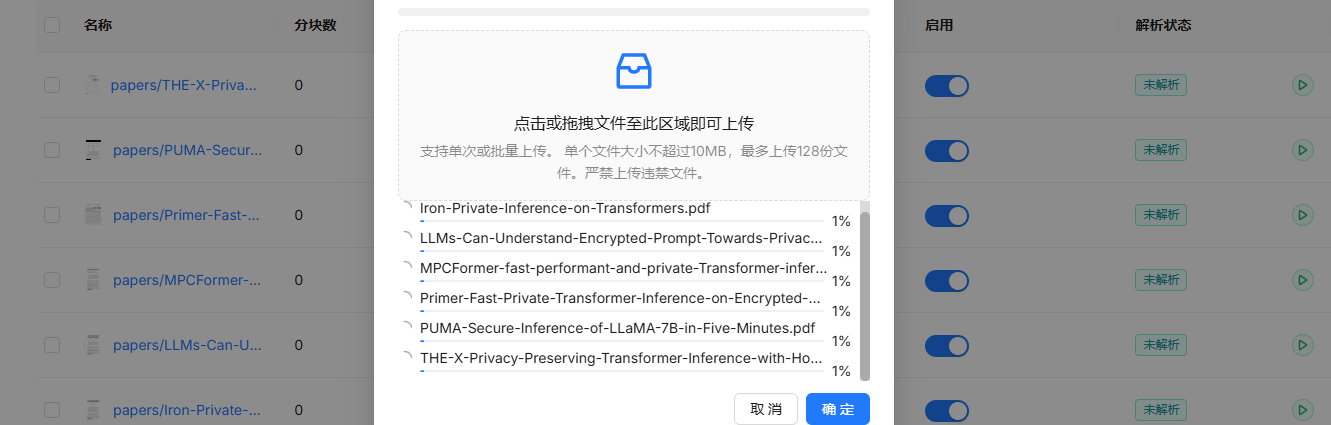This screenshot has height=425, width=1331.
Task: Switch off the MPCFormer enable toggle
Action: click(946, 281)
